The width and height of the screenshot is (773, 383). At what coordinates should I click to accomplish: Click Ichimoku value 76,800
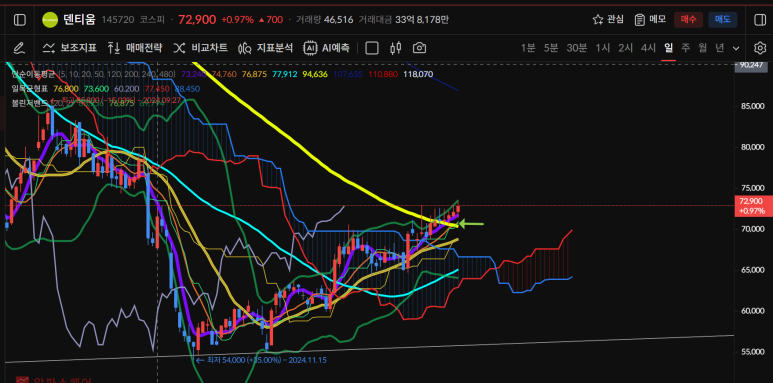(66, 89)
